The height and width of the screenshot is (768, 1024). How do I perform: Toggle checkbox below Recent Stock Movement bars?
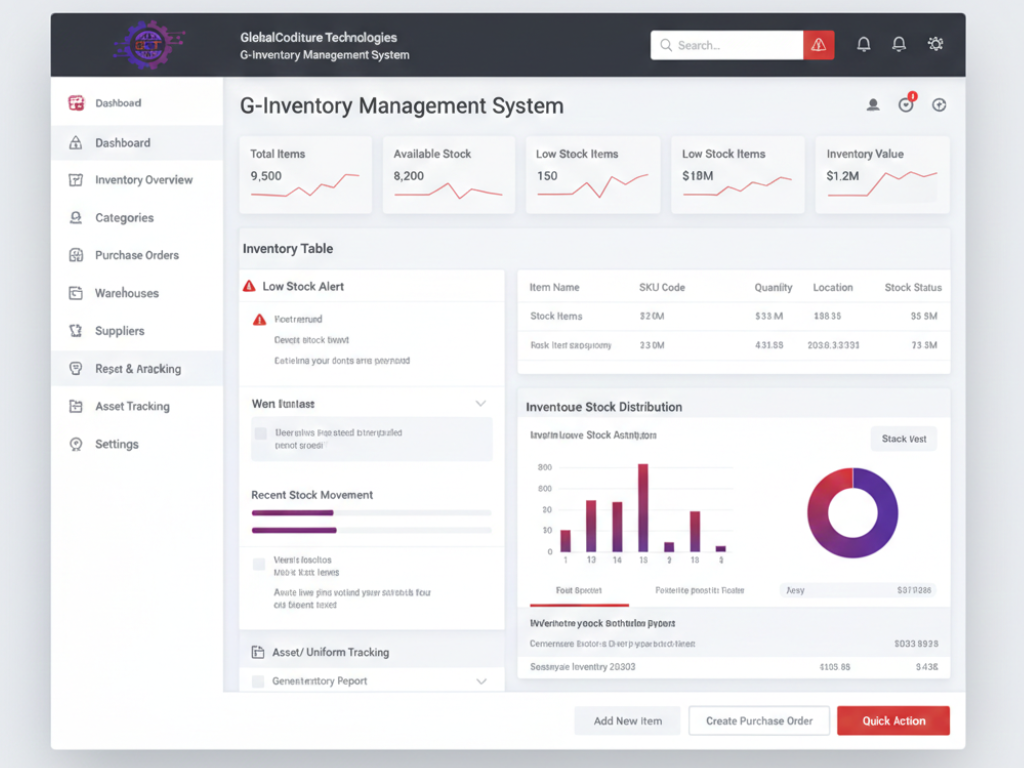pyautogui.click(x=260, y=565)
